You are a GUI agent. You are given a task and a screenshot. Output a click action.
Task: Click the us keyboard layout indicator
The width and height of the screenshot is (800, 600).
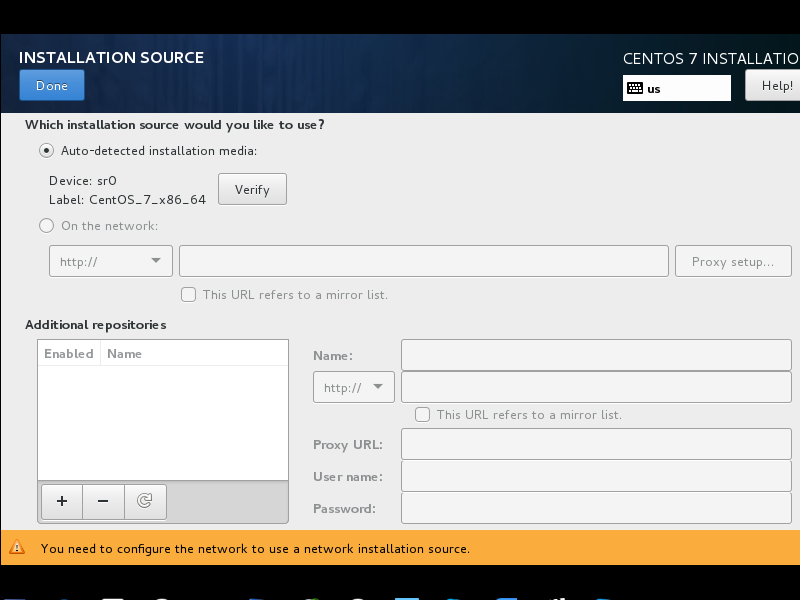677,88
